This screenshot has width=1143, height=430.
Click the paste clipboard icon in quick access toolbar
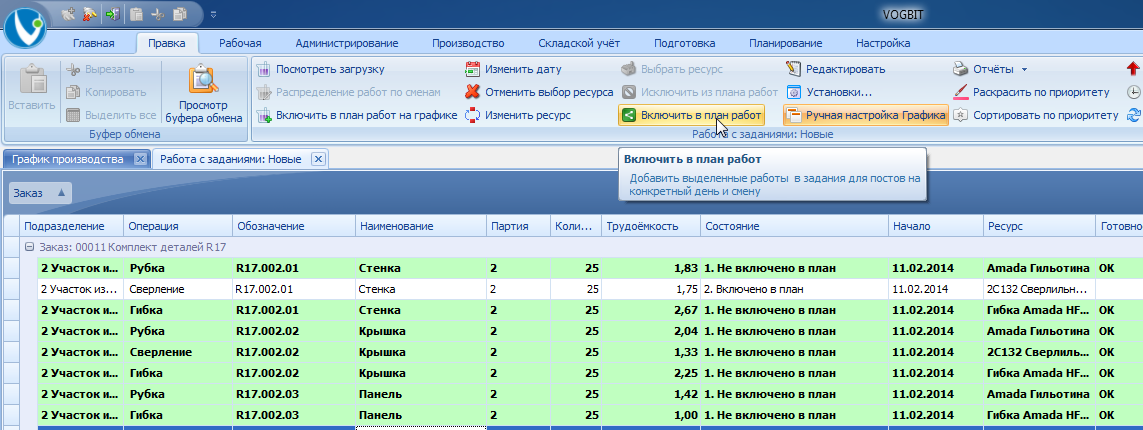click(136, 13)
